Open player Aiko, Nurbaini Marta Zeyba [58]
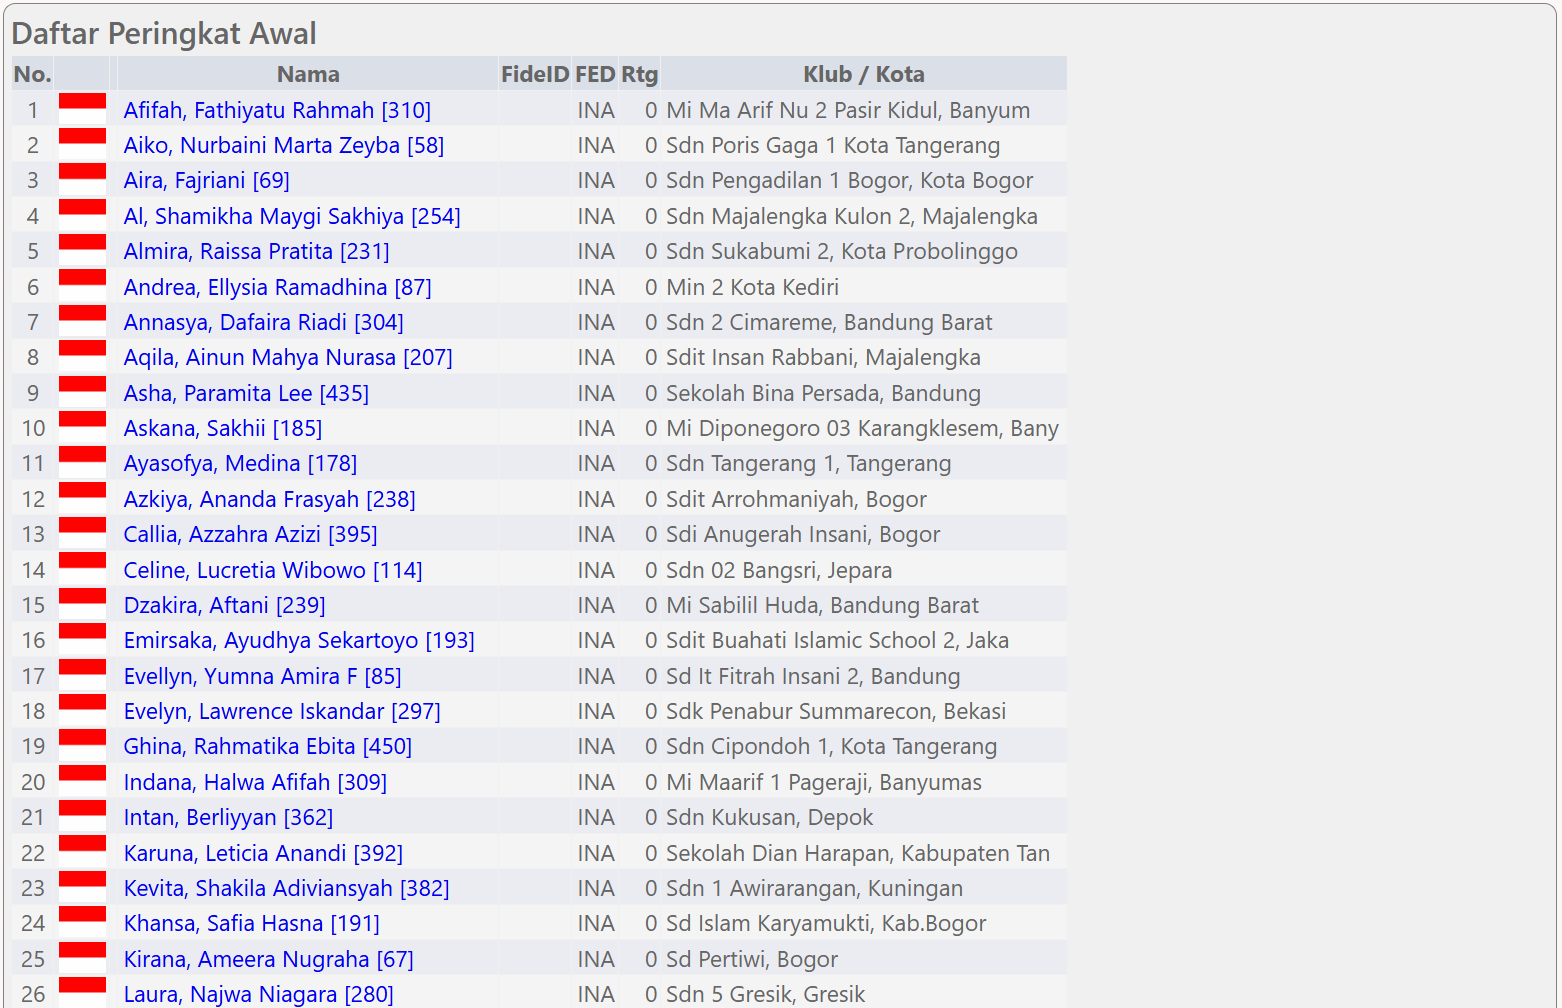Viewport: 1562px width, 1008px height. point(283,145)
